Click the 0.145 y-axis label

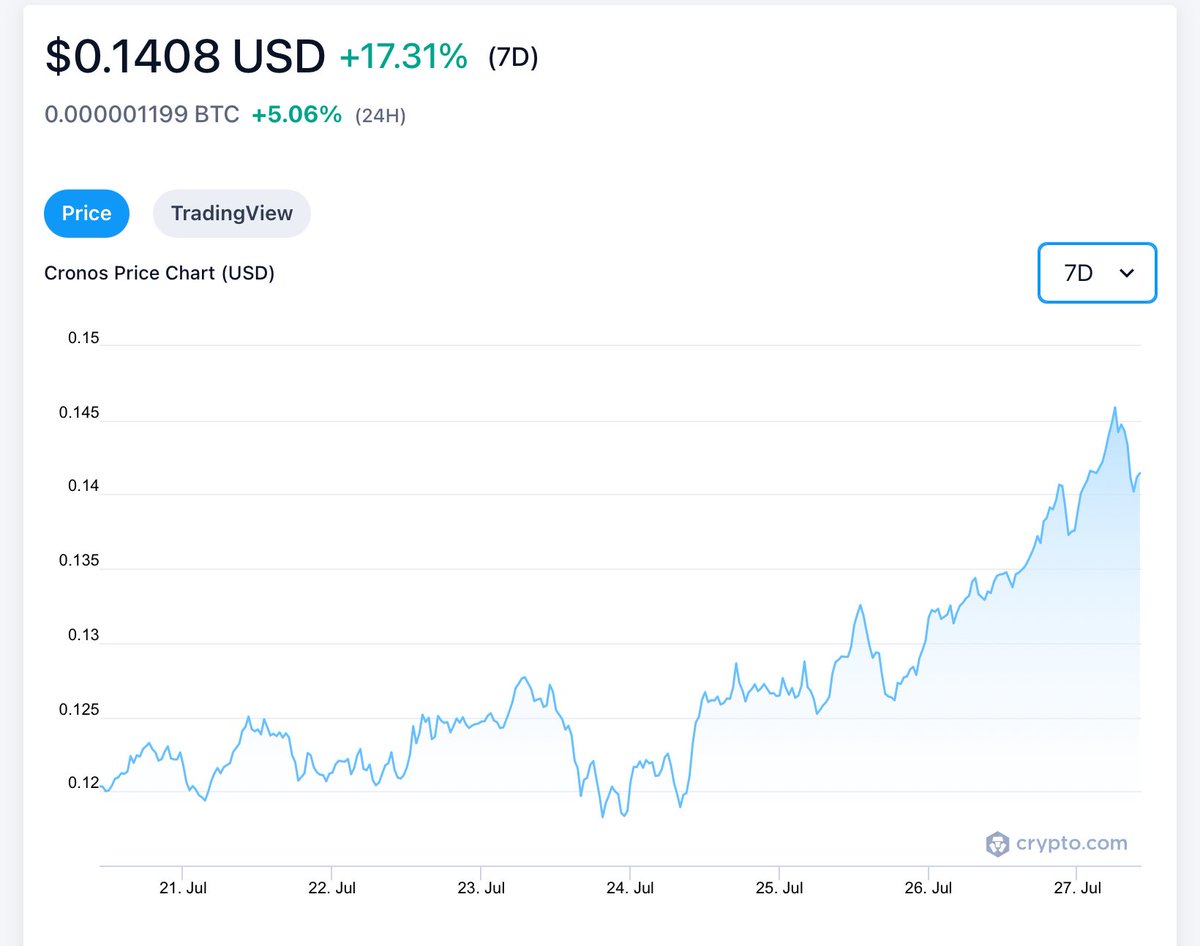79,412
